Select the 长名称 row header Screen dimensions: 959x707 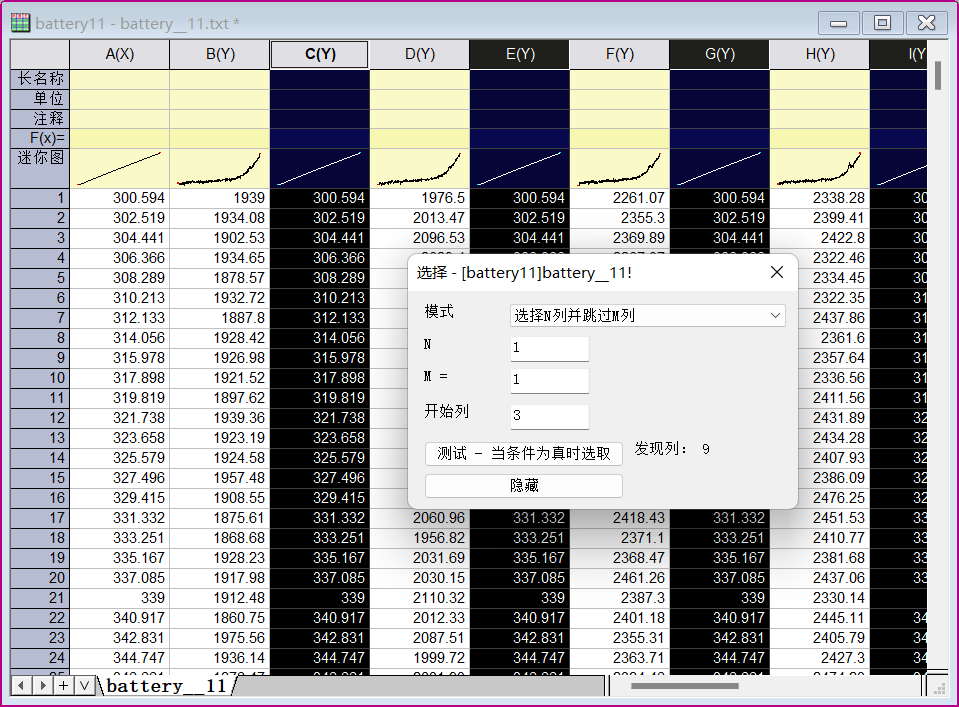pyautogui.click(x=40, y=79)
